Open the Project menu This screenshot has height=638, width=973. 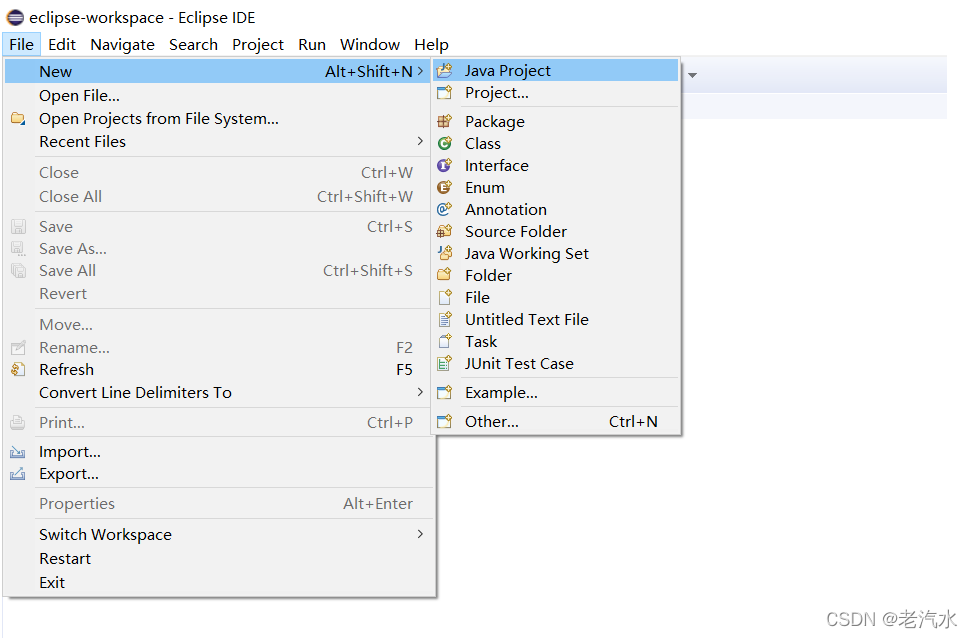pyautogui.click(x=258, y=45)
